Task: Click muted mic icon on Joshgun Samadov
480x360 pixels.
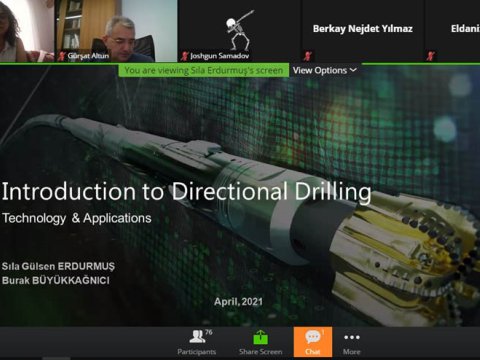Action: pos(184,56)
